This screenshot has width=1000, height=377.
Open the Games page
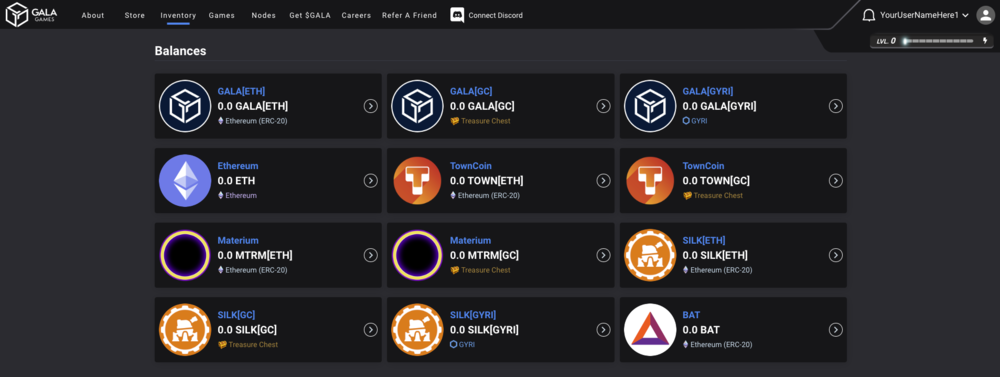tap(221, 15)
